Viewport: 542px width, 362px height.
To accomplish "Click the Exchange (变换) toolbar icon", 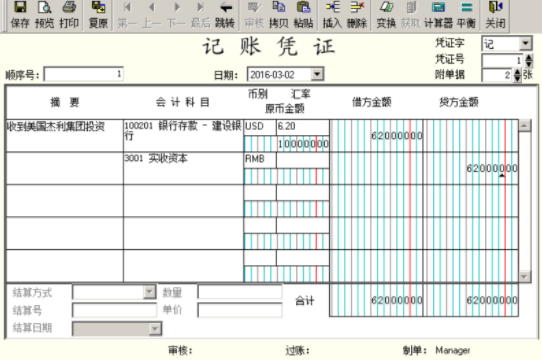I will pos(386,14).
